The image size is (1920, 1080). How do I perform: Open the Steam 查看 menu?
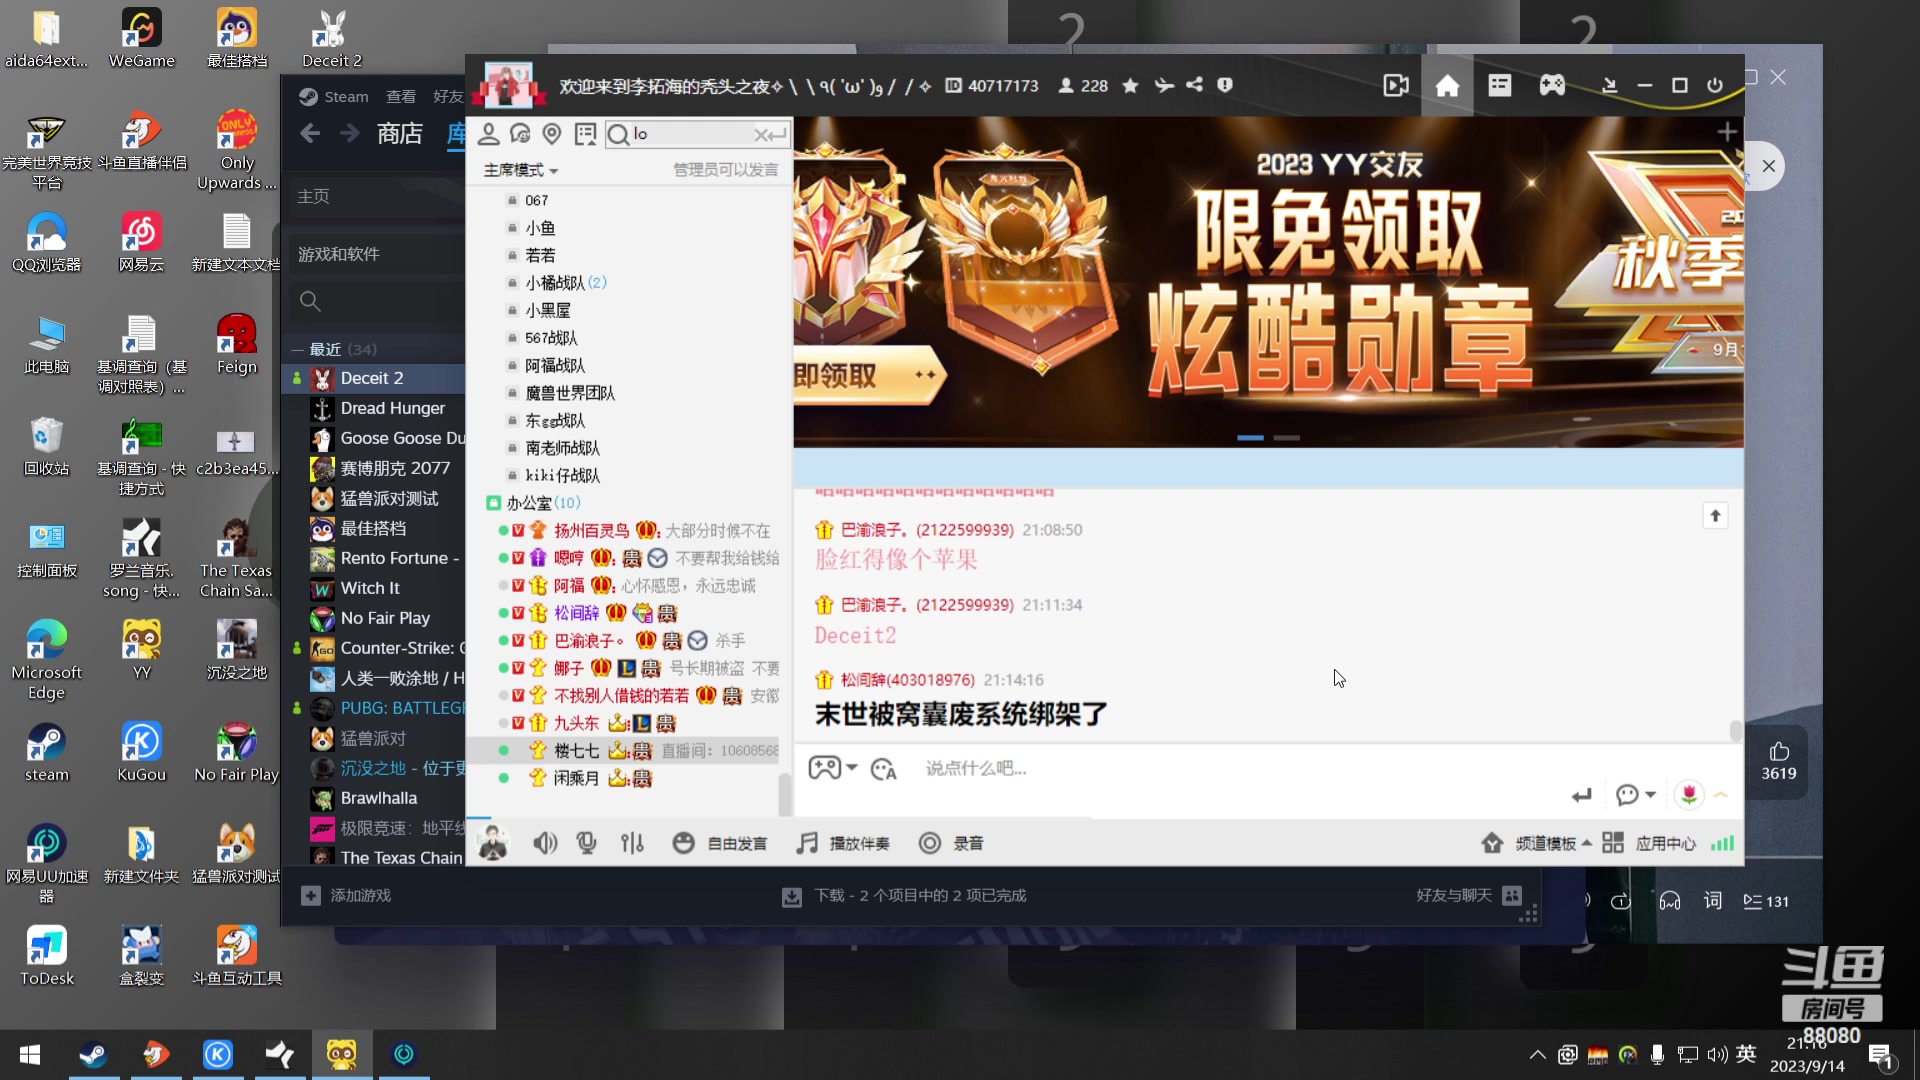(x=401, y=96)
